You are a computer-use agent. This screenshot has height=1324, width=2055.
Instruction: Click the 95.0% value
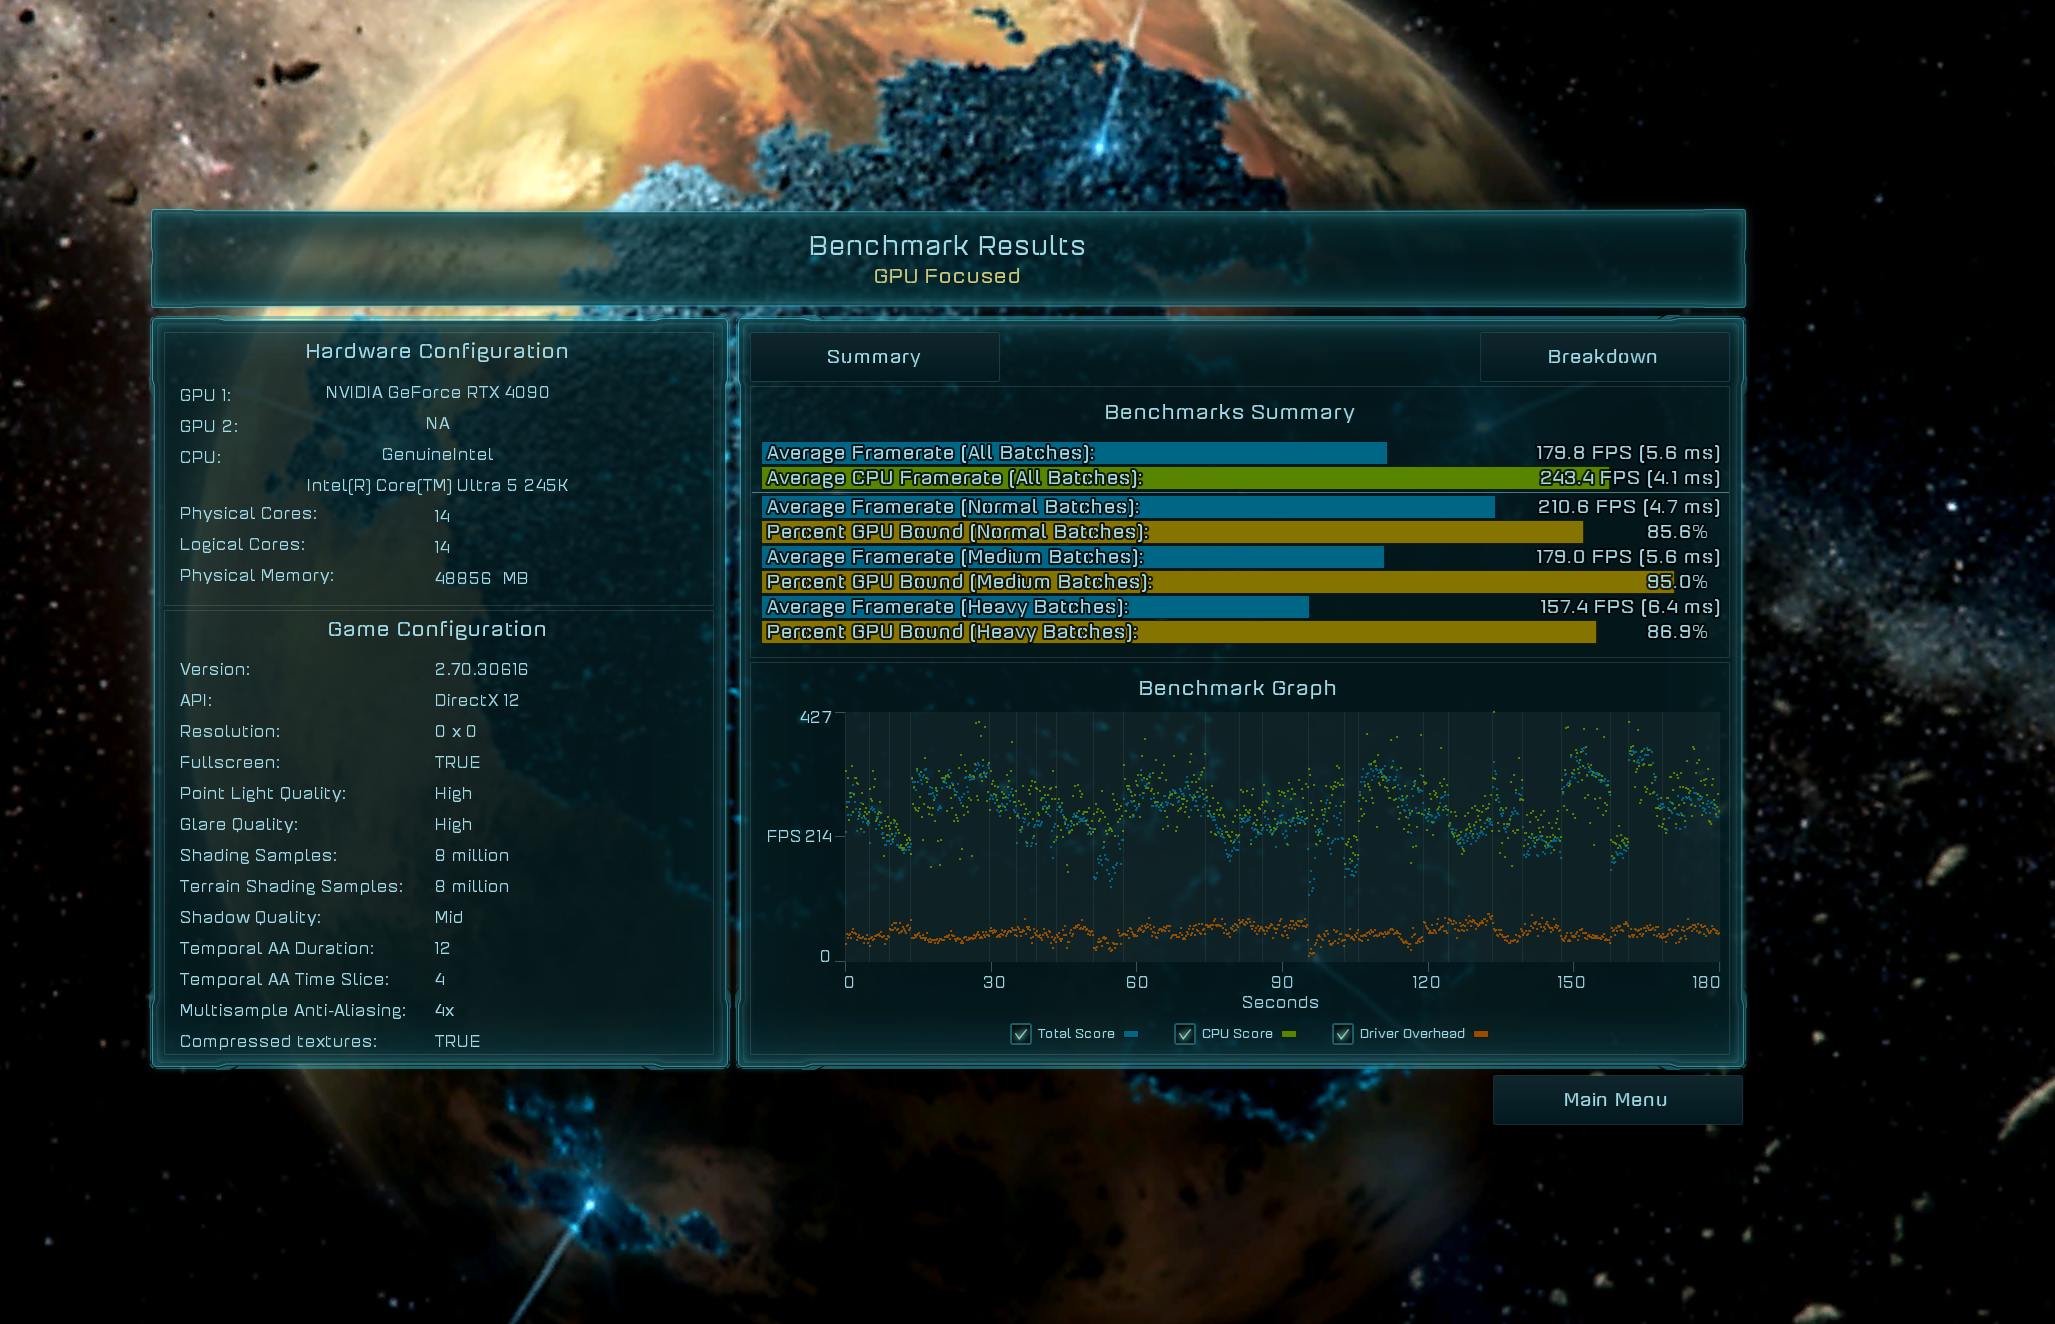coord(1677,582)
